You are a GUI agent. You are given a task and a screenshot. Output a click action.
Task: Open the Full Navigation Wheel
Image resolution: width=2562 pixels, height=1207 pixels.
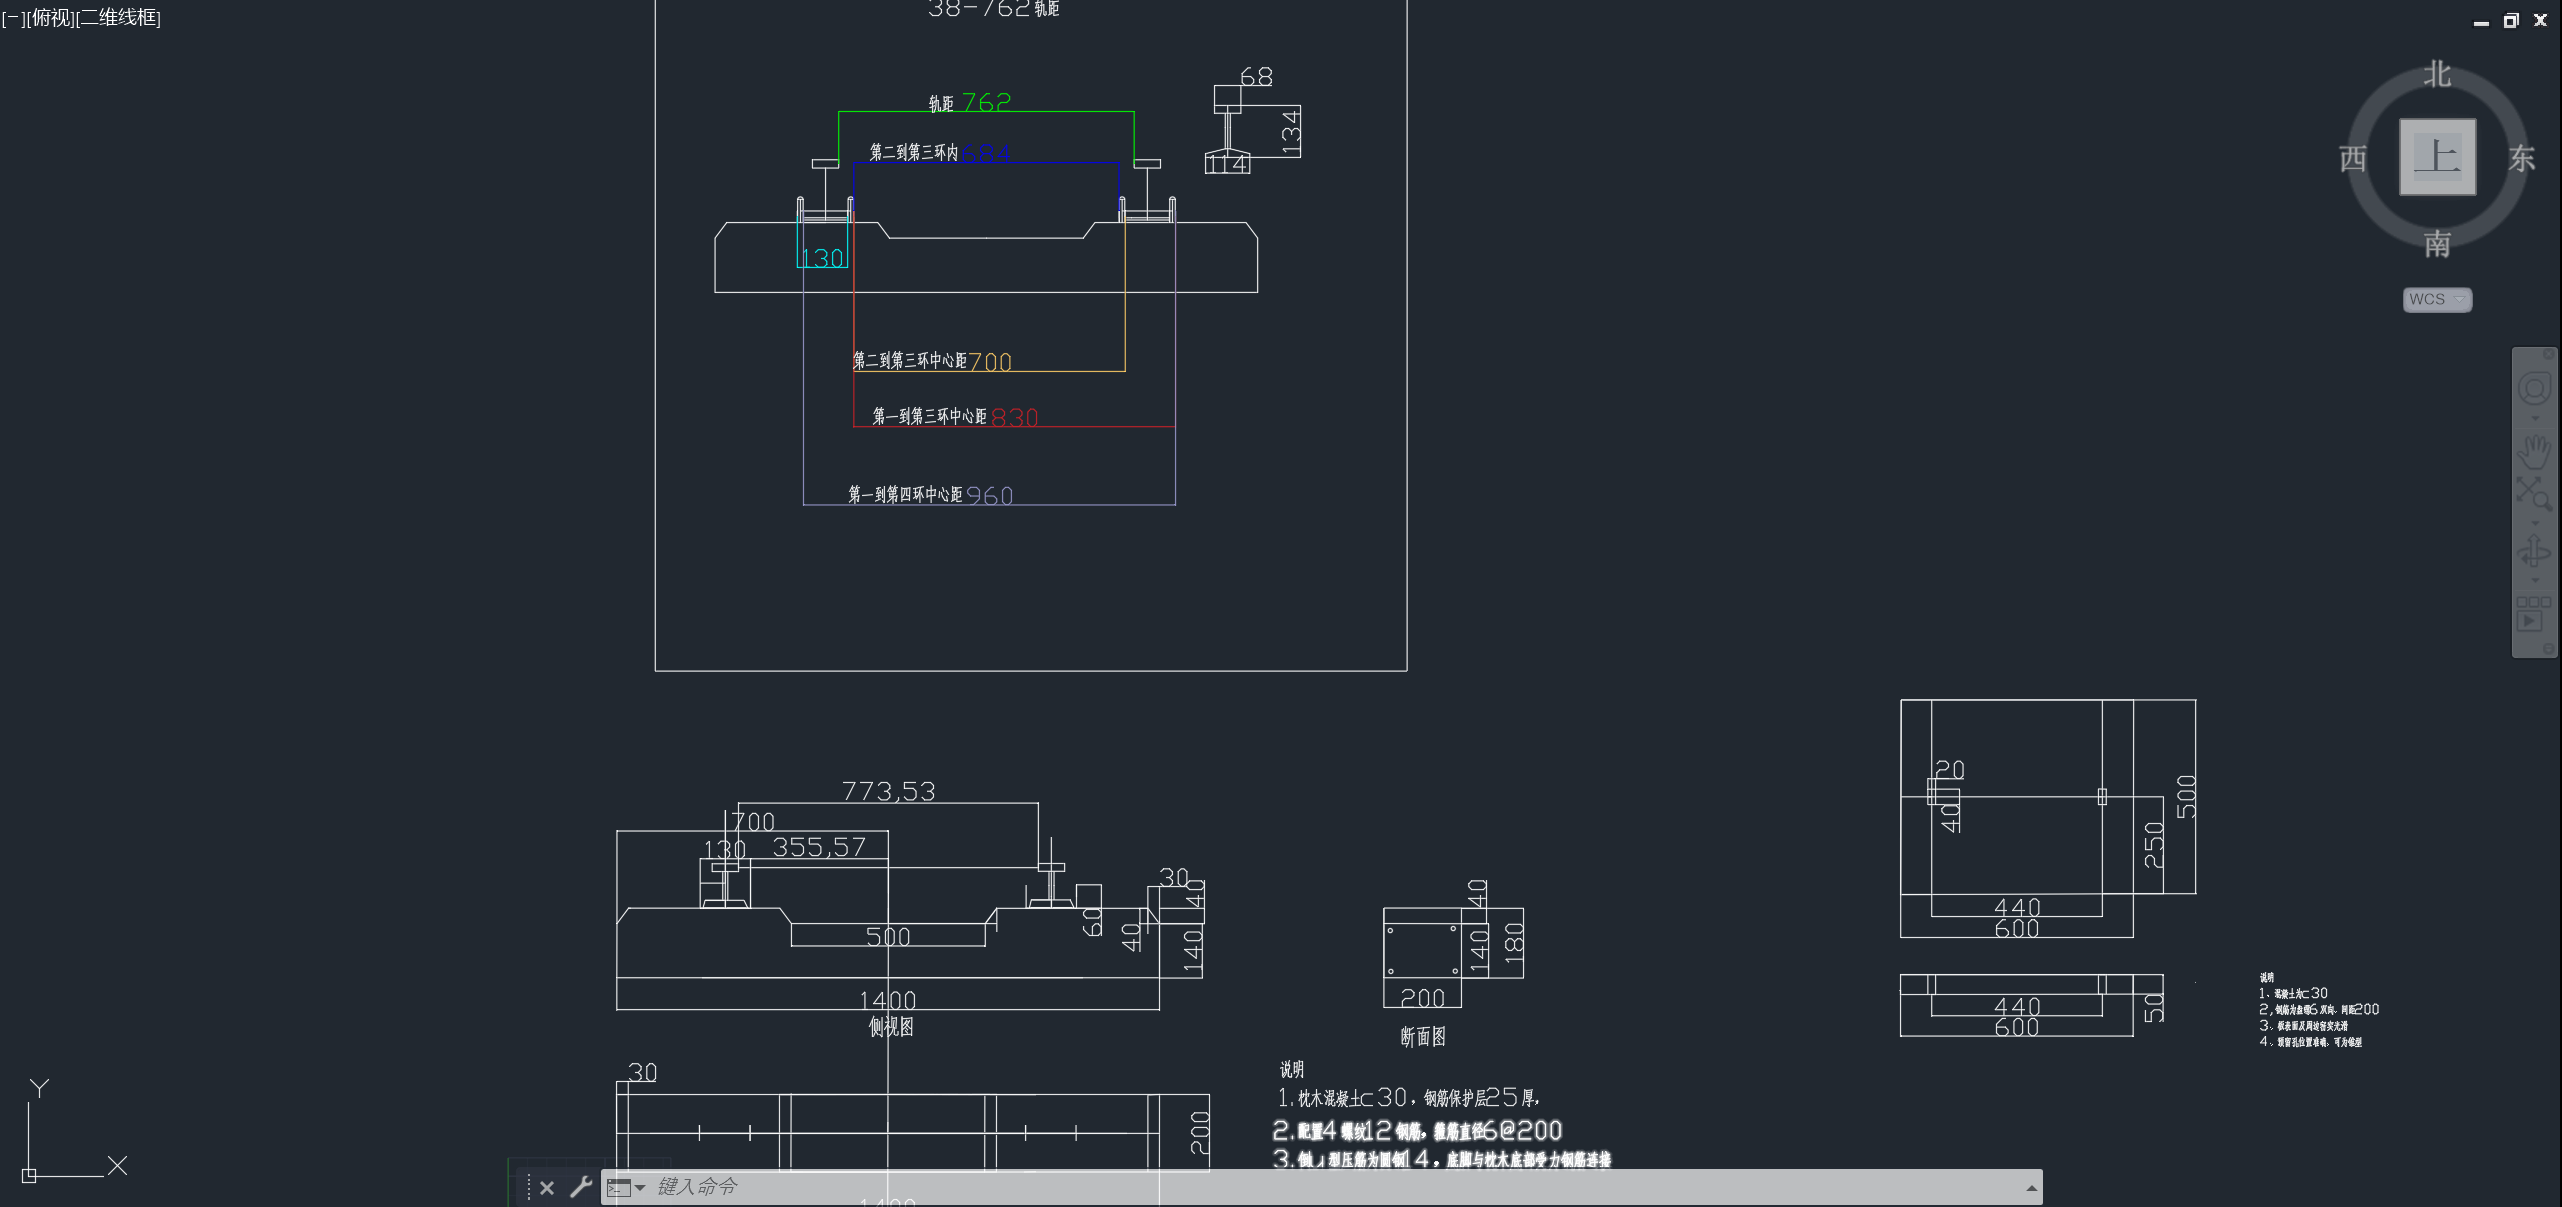click(2533, 388)
